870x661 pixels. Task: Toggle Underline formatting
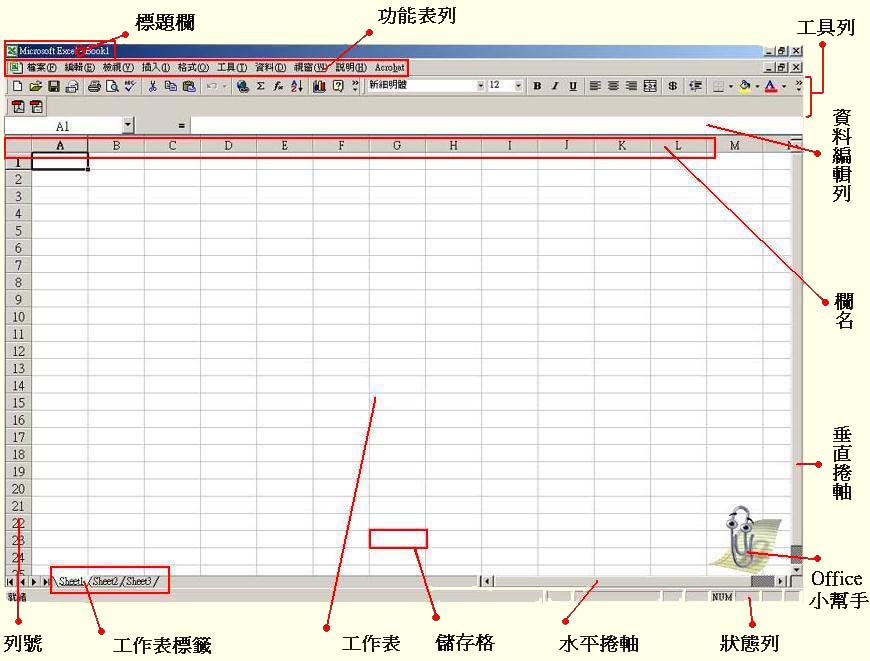point(573,87)
